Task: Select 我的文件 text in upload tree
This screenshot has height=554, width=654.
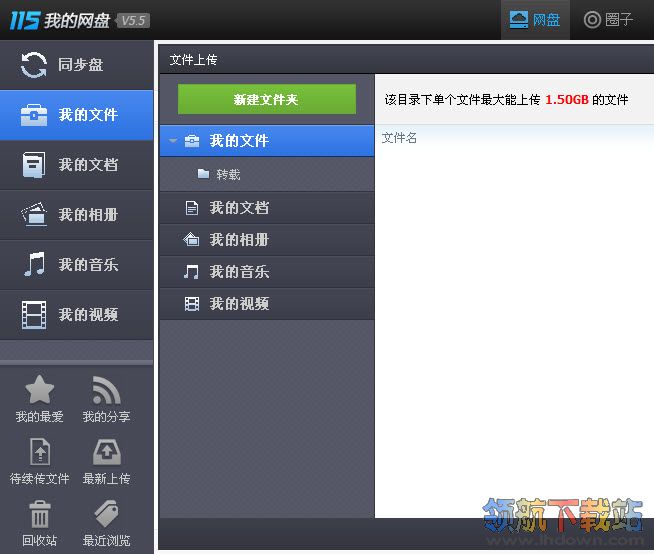Action: click(x=239, y=141)
